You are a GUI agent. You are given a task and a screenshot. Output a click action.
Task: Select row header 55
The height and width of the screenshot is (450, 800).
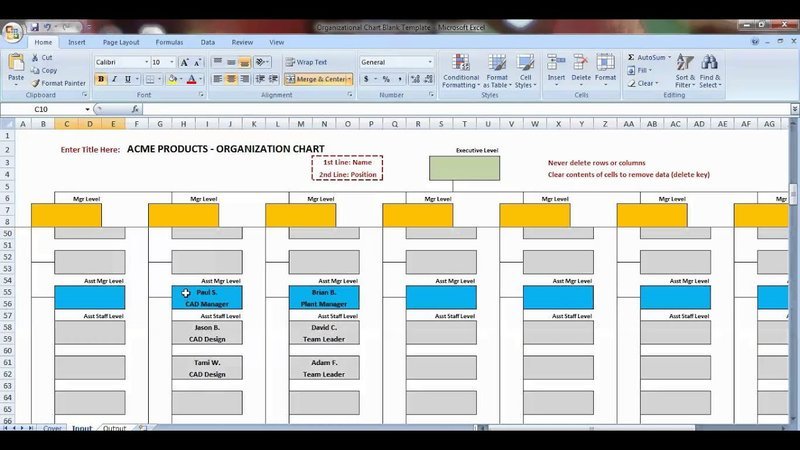coord(8,292)
